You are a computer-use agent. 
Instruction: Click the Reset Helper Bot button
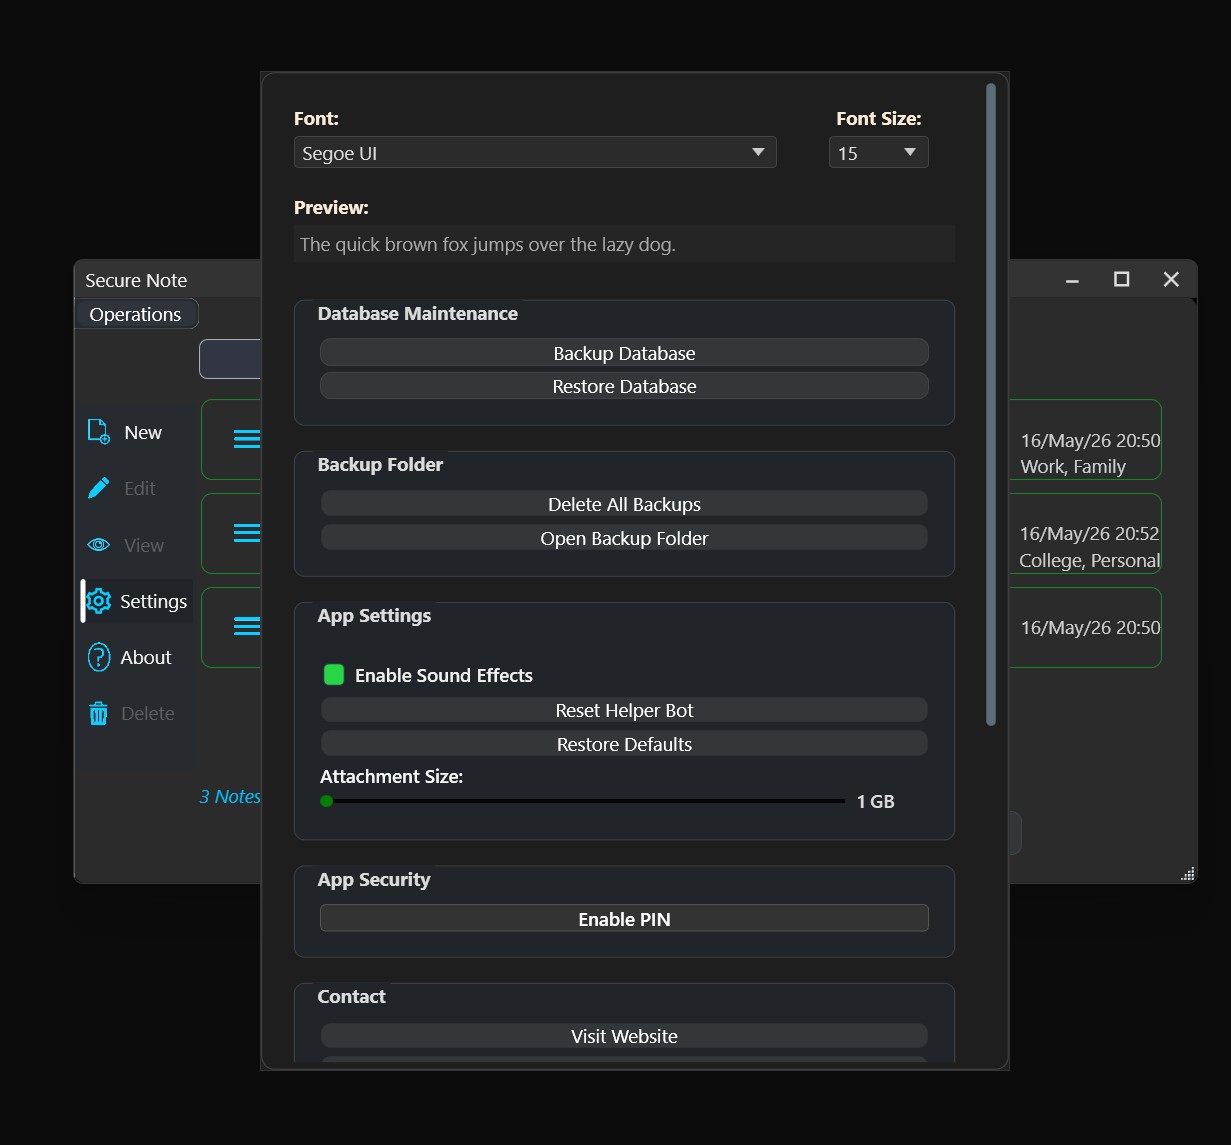tap(624, 710)
